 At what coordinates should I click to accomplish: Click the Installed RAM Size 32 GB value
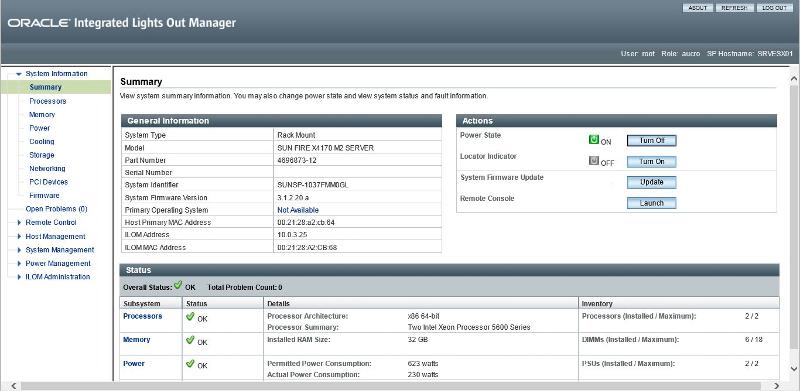point(418,339)
